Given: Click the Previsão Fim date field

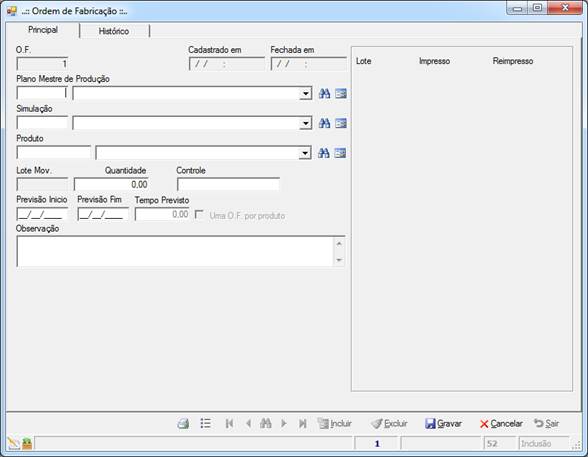Looking at the screenshot, I should (103, 214).
